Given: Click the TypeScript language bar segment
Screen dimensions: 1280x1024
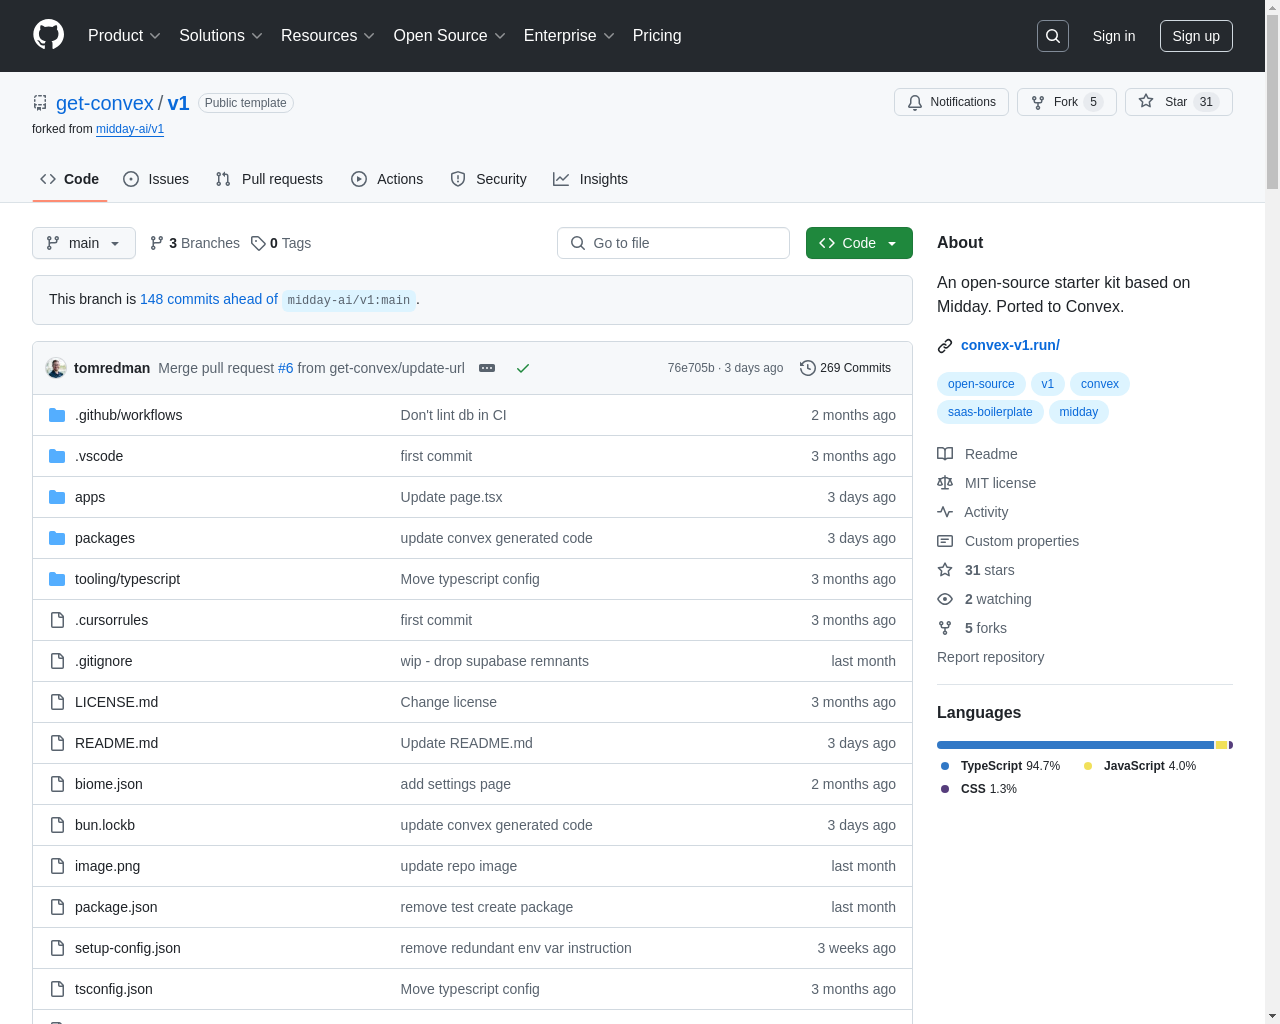Looking at the screenshot, I should click(1075, 745).
